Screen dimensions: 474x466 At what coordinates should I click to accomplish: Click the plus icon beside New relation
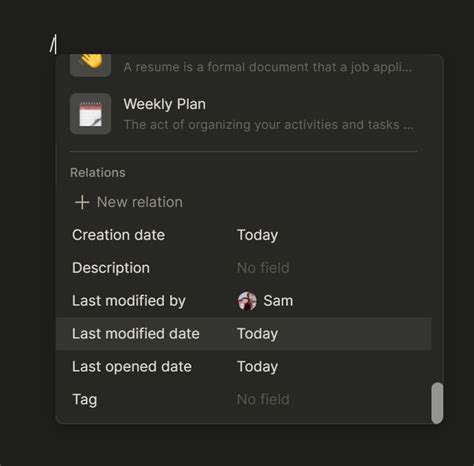tap(82, 202)
